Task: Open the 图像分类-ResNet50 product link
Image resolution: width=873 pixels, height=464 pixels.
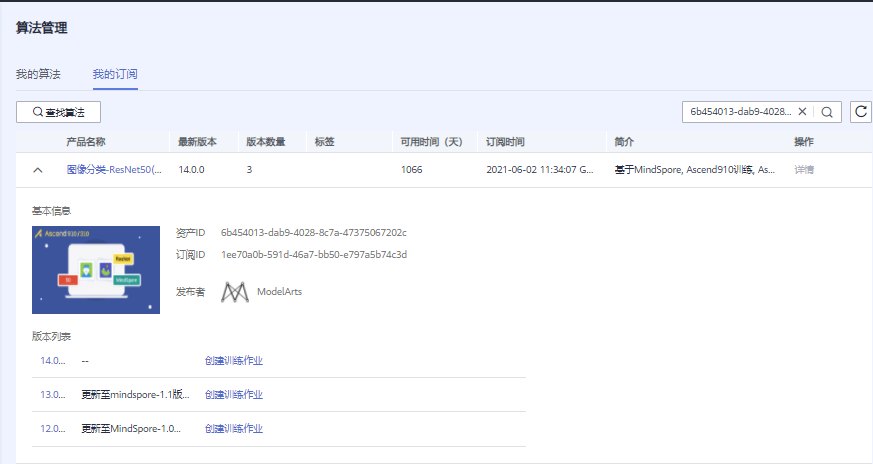Action: click(114, 170)
